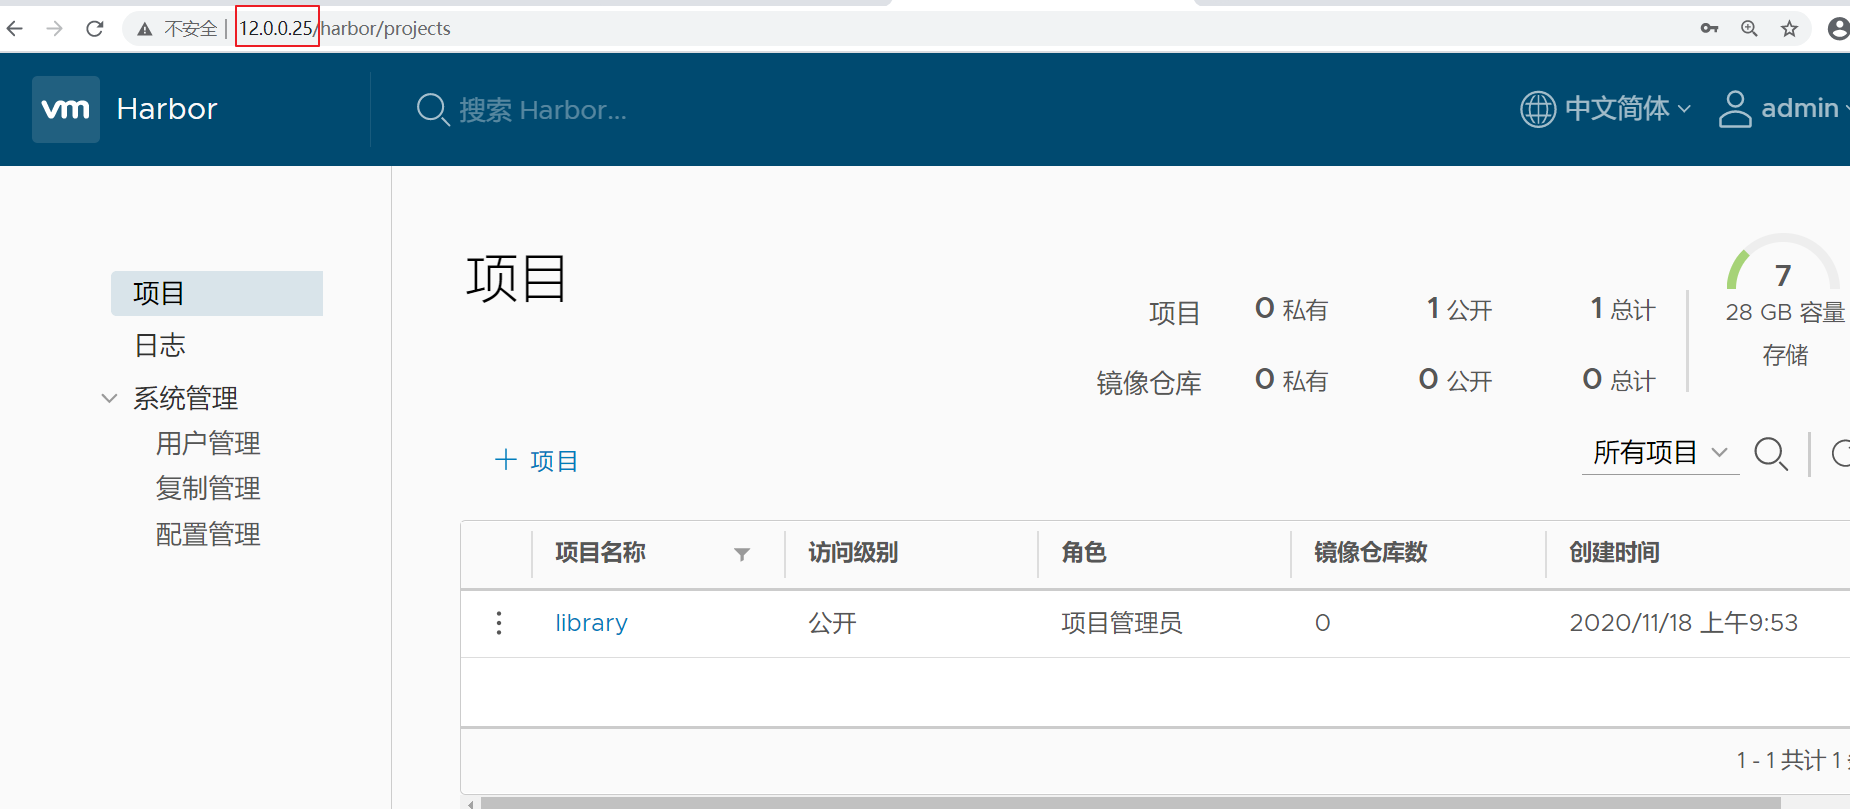Image resolution: width=1850 pixels, height=809 pixels.
Task: Click the search magnifier in header
Action: (x=432, y=109)
